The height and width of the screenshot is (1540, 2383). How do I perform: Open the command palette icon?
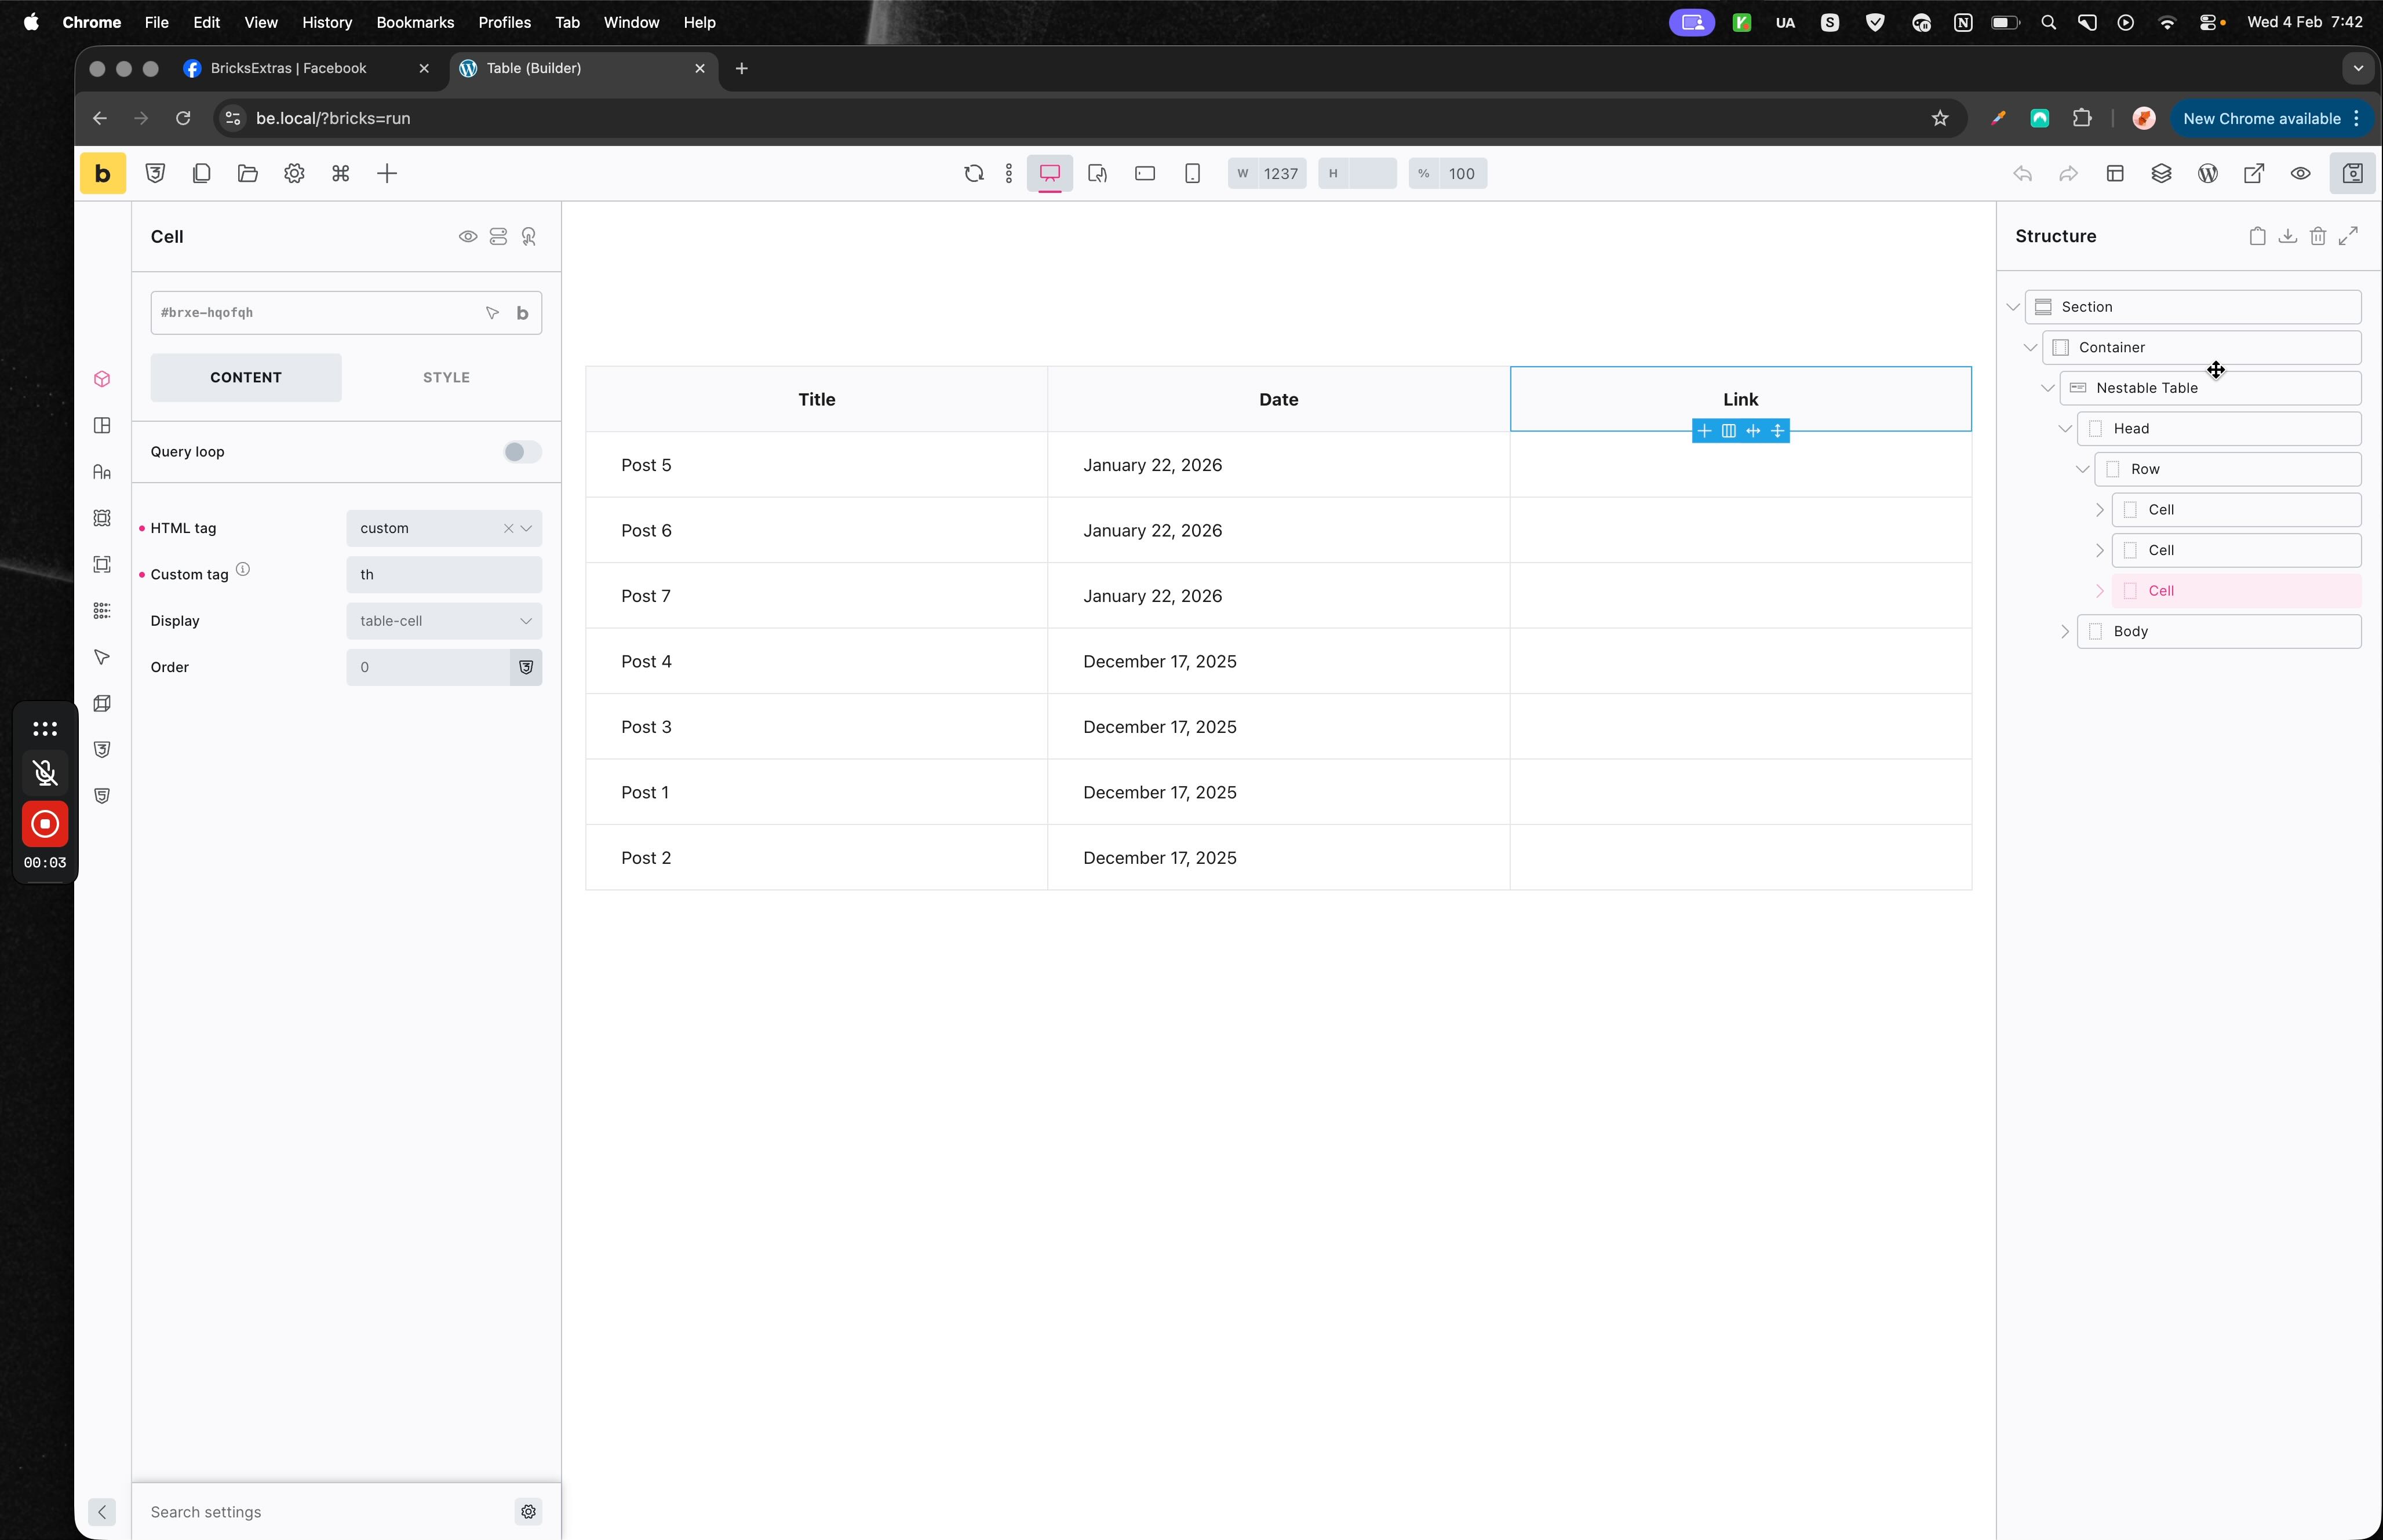point(341,173)
